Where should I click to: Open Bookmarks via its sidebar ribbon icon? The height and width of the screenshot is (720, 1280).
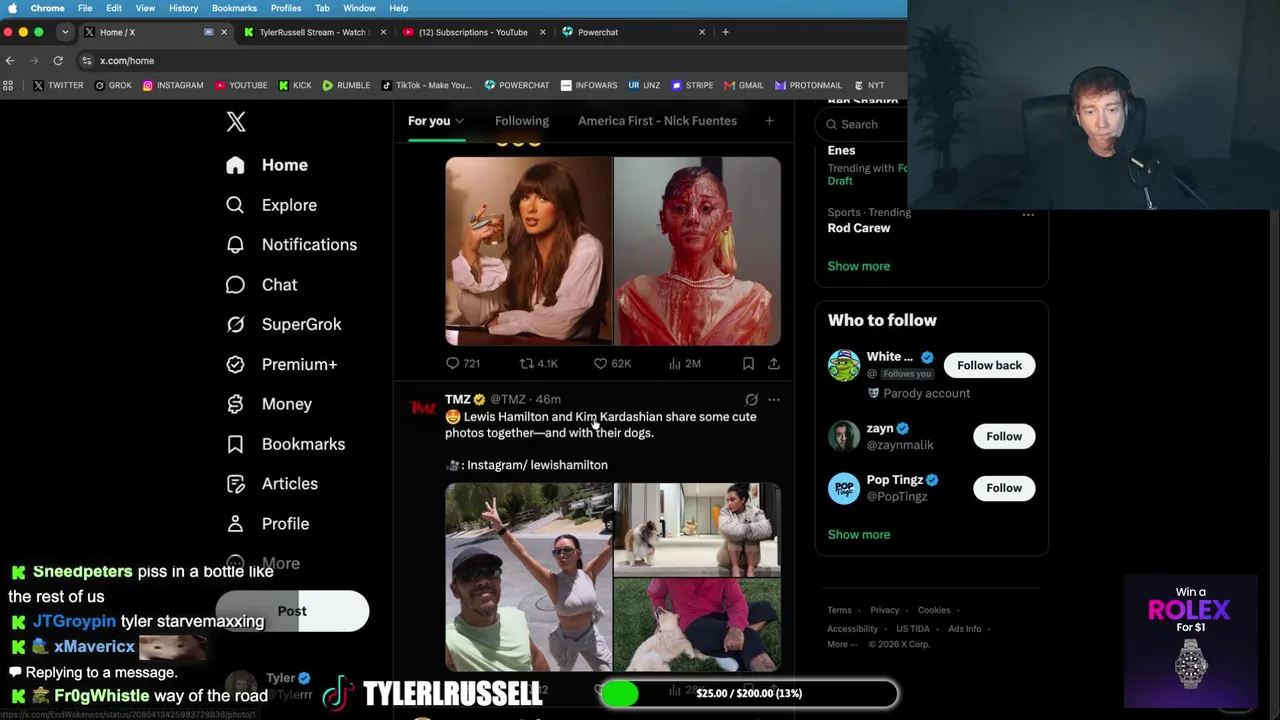[x=235, y=444]
